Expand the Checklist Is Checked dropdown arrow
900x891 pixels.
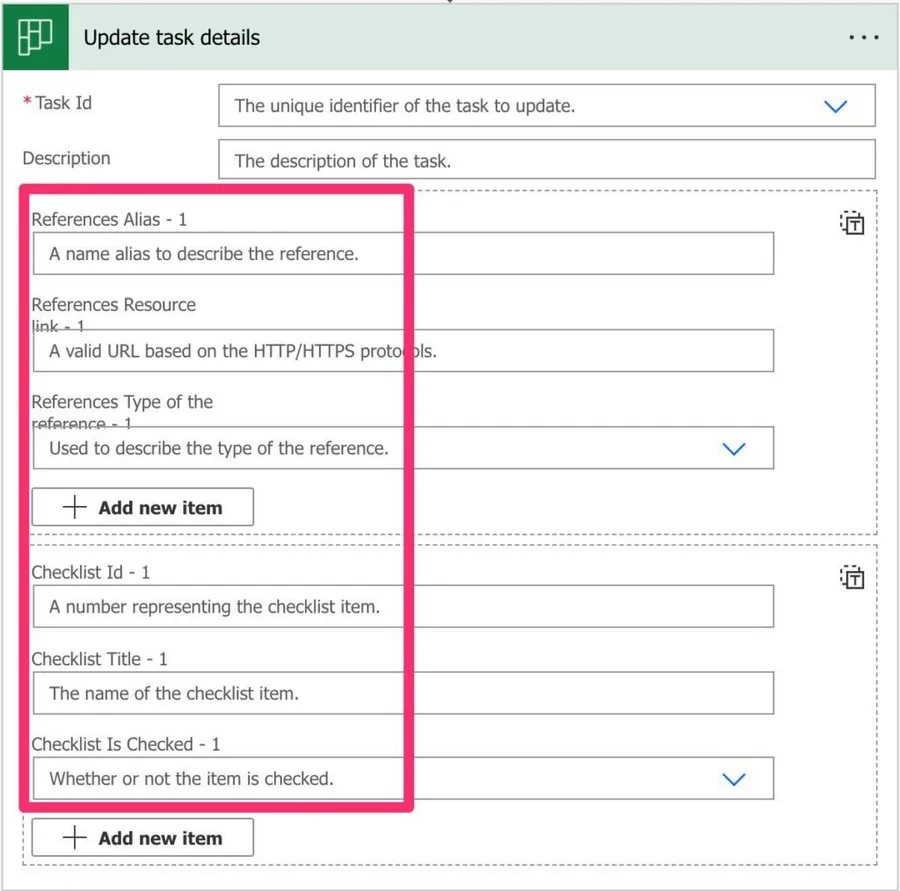734,779
